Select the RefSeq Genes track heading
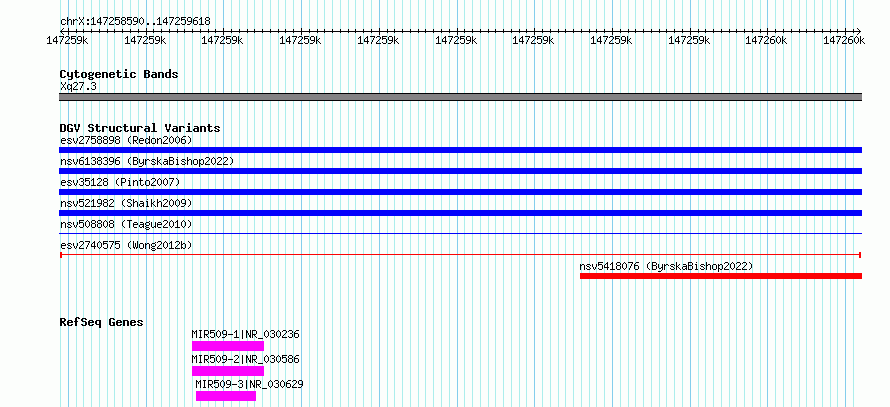This screenshot has width=890, height=407. tap(102, 322)
